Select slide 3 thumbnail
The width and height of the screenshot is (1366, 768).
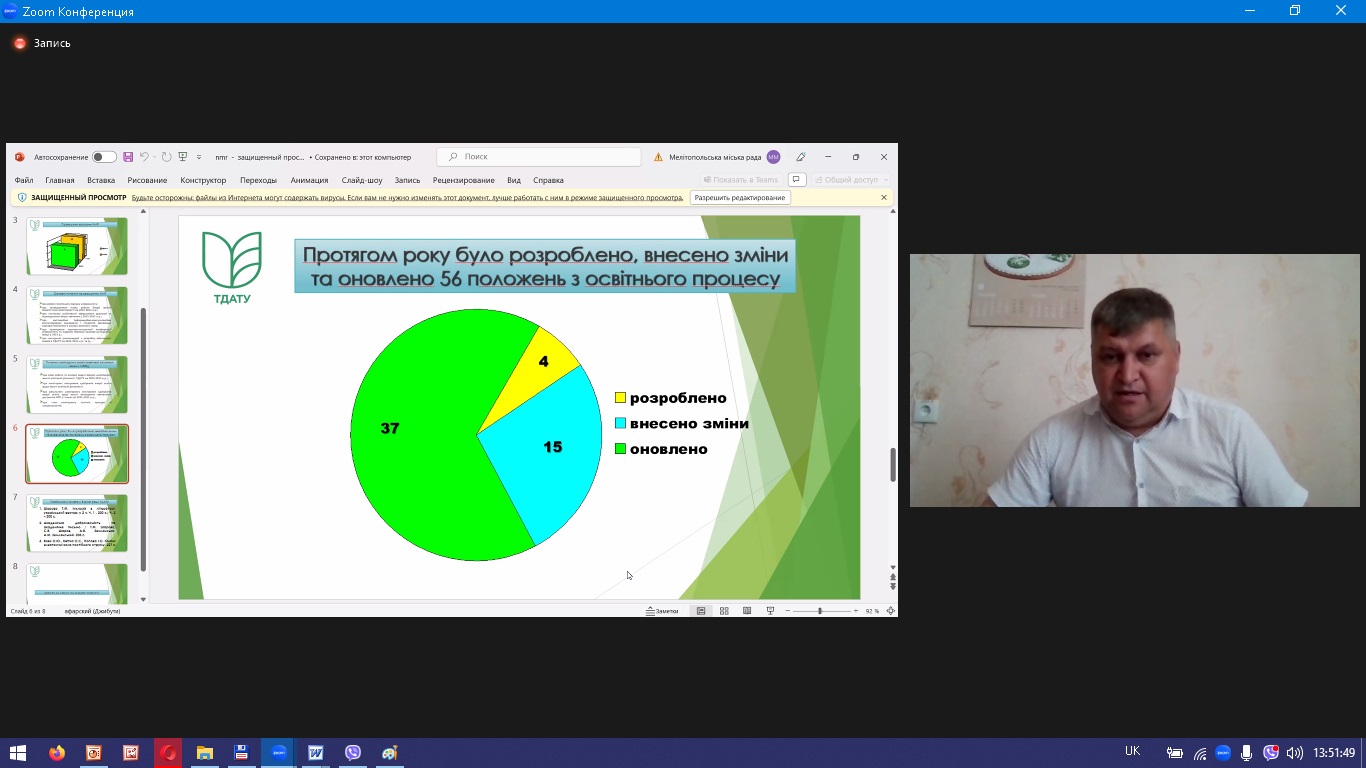tap(77, 246)
